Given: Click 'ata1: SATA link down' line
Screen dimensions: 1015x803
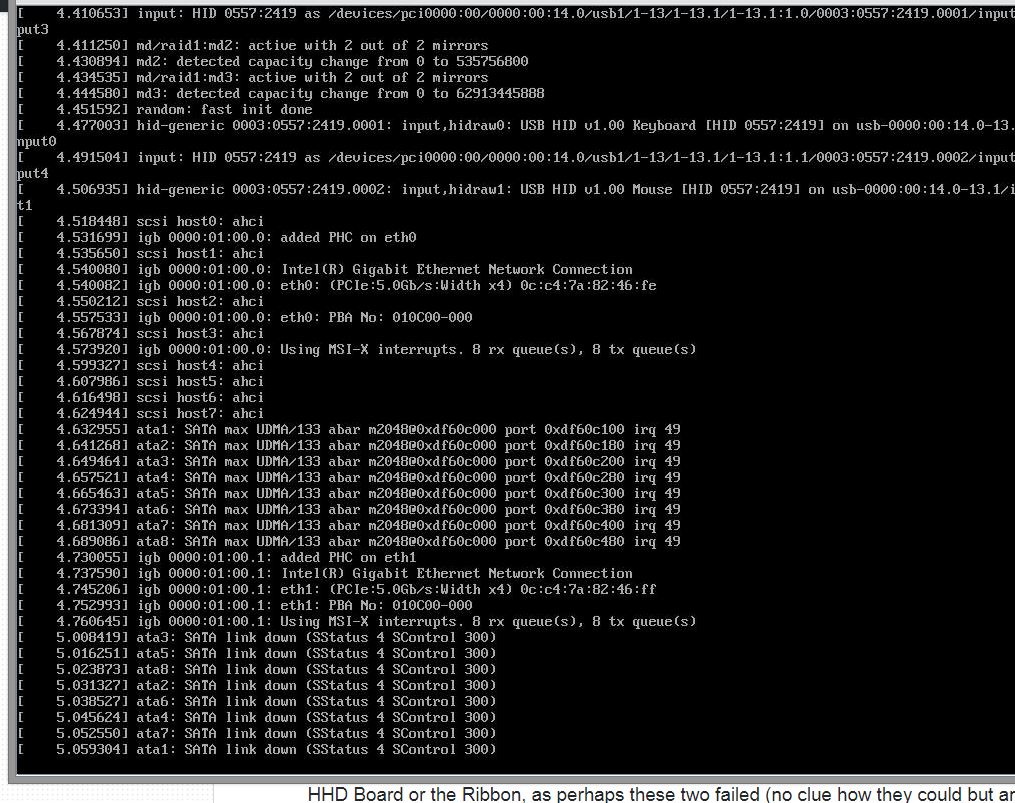Looking at the screenshot, I should (x=257, y=750).
